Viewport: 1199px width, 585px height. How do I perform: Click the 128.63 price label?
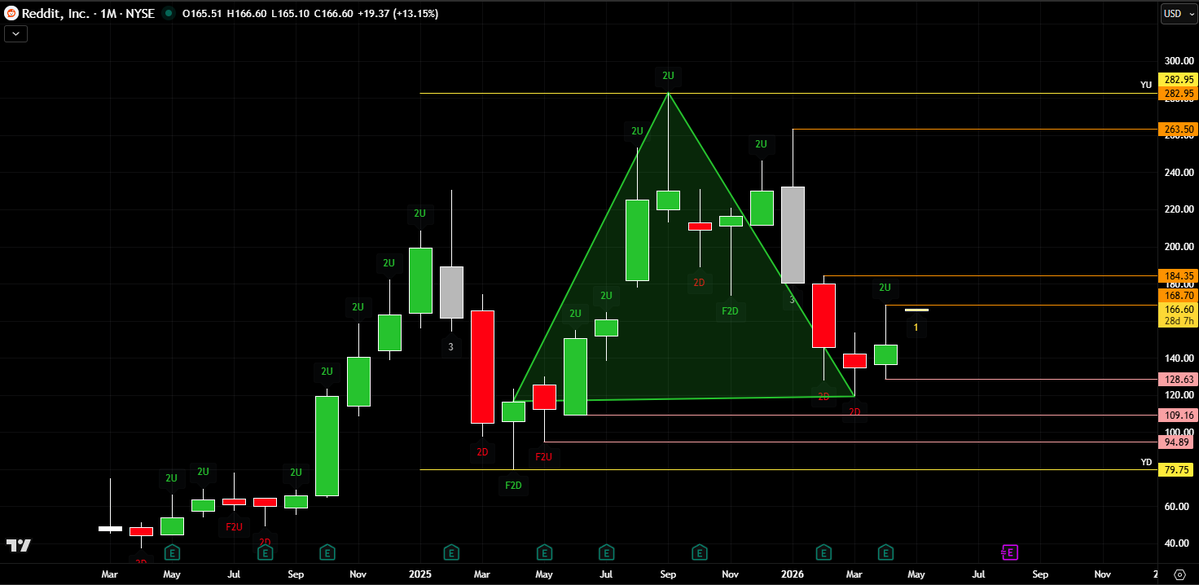[1177, 379]
